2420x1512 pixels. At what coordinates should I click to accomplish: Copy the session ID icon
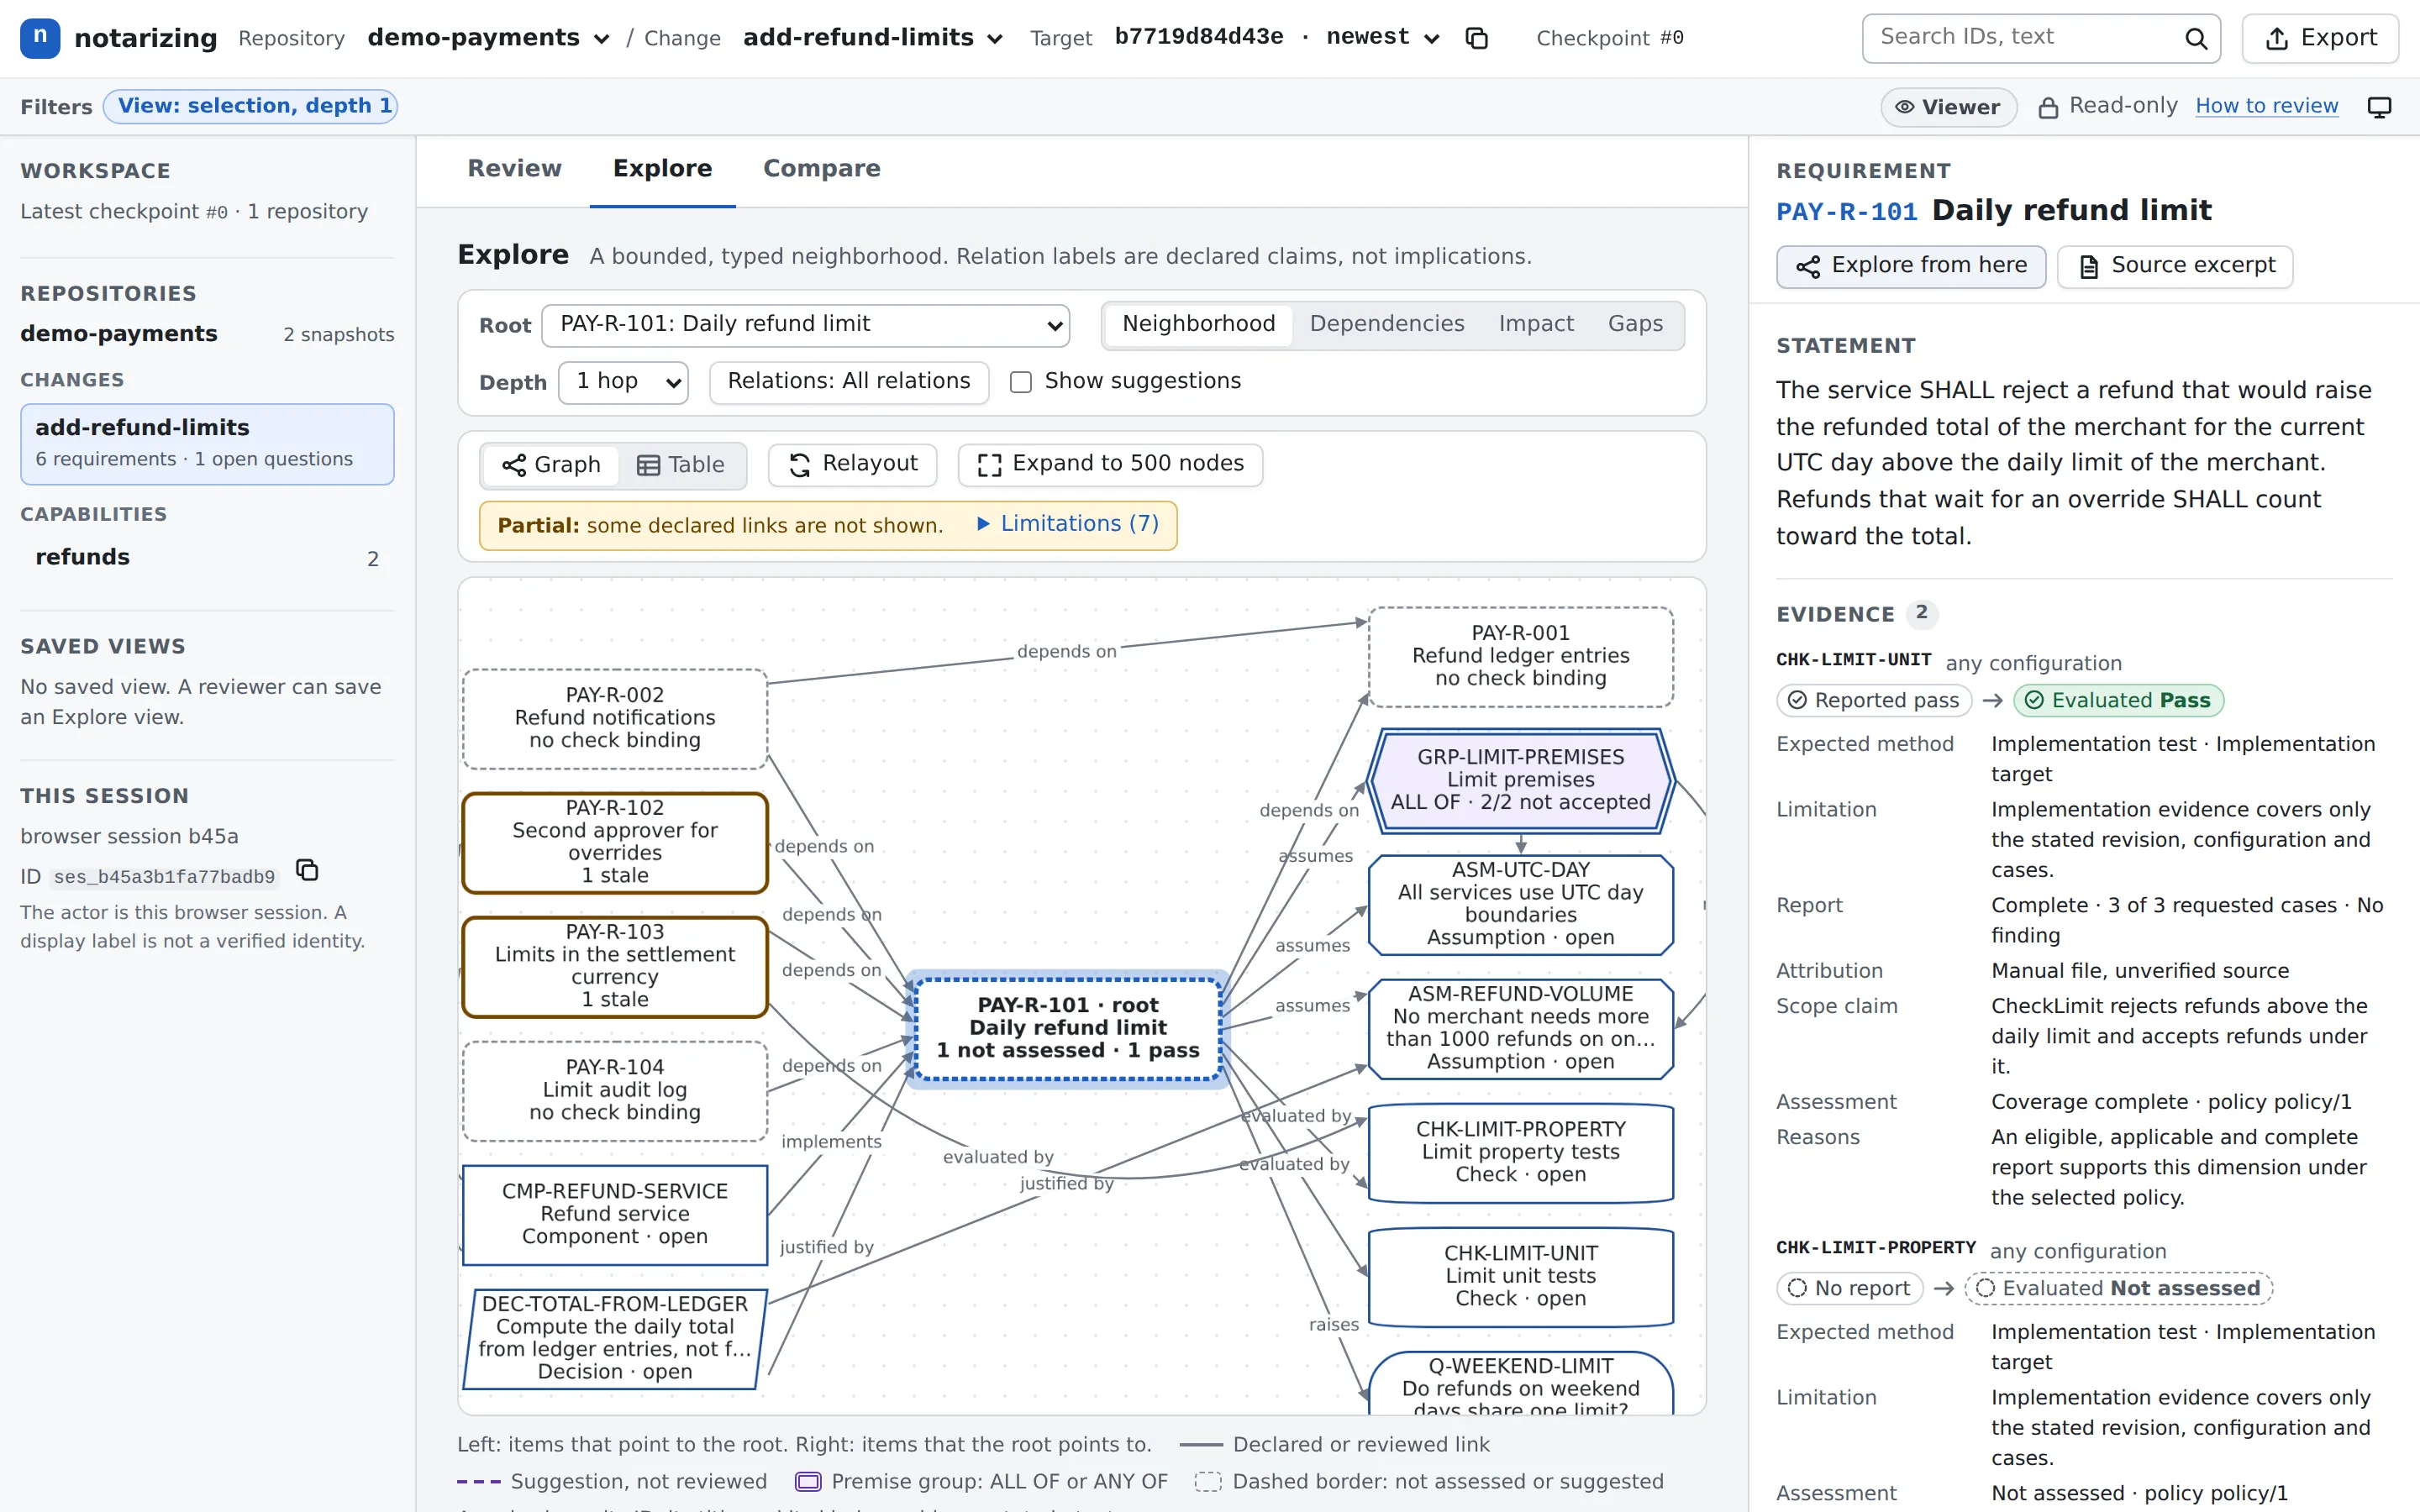307,870
